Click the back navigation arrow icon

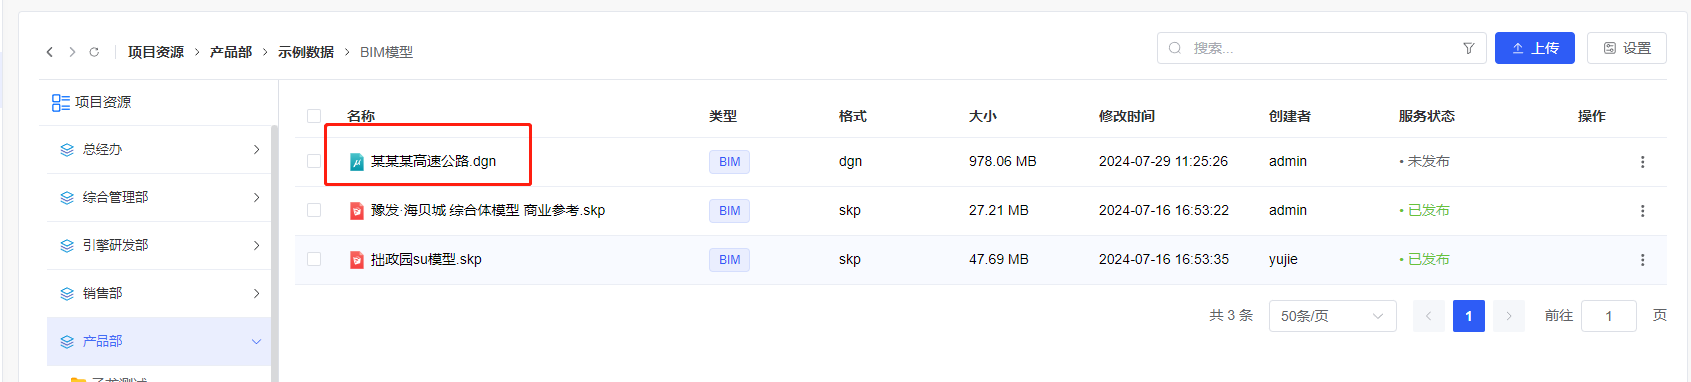(x=49, y=52)
